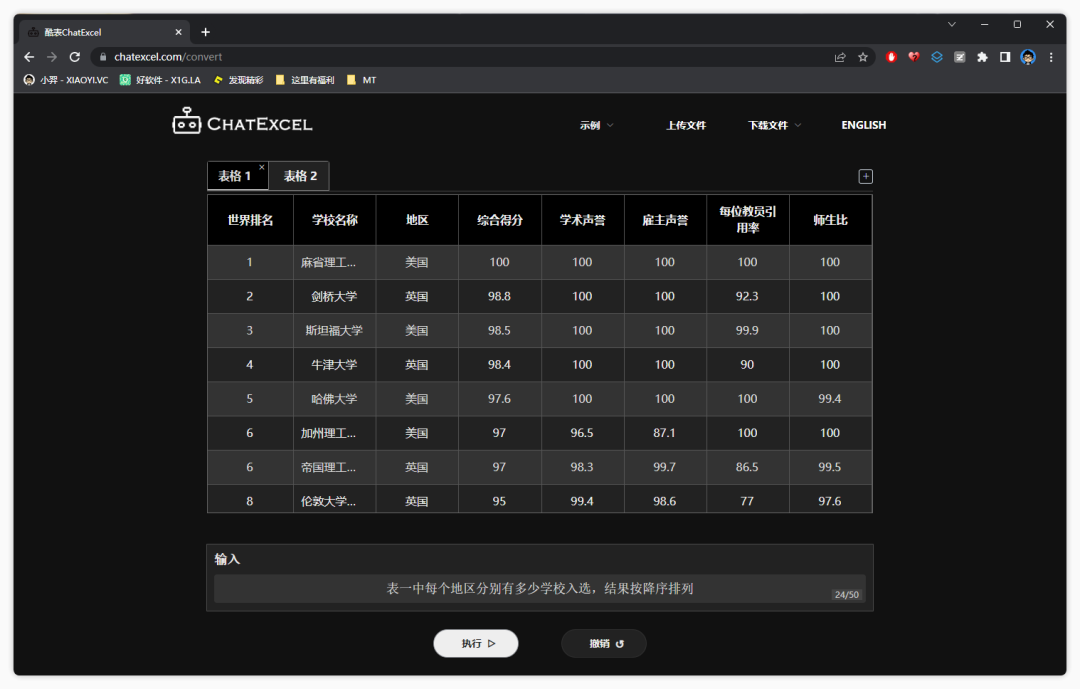The image size is (1080, 689).
Task: Click the share page icon in address bar
Action: coord(840,57)
